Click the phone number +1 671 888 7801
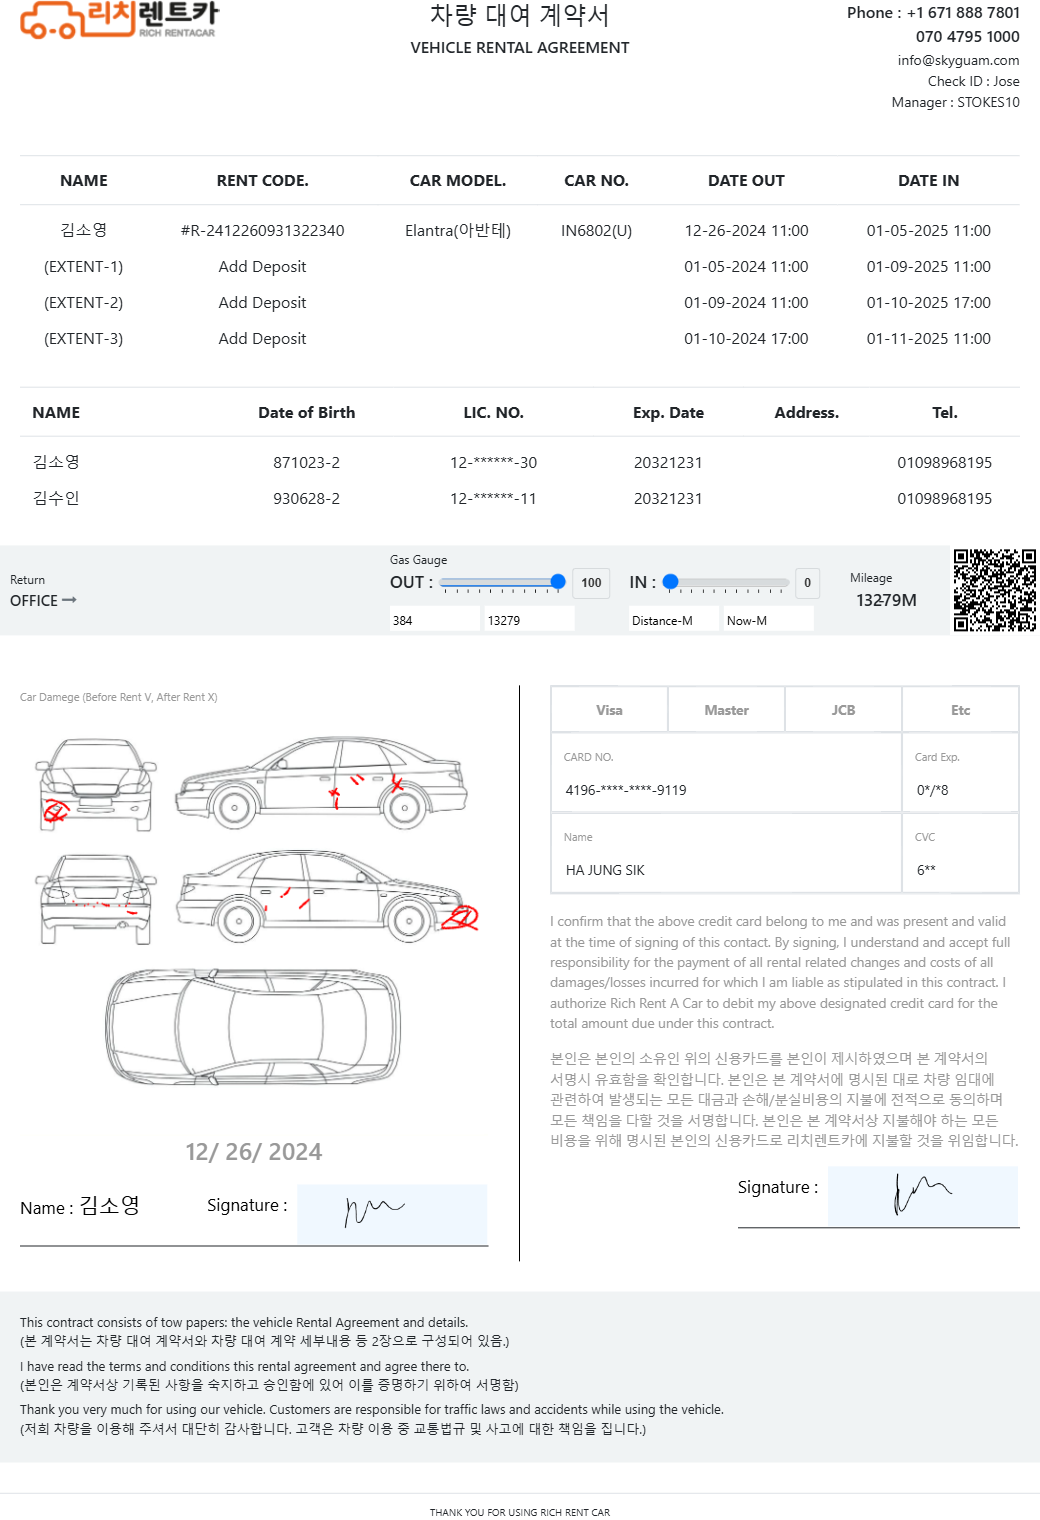The height and width of the screenshot is (1520, 1040). click(x=963, y=13)
